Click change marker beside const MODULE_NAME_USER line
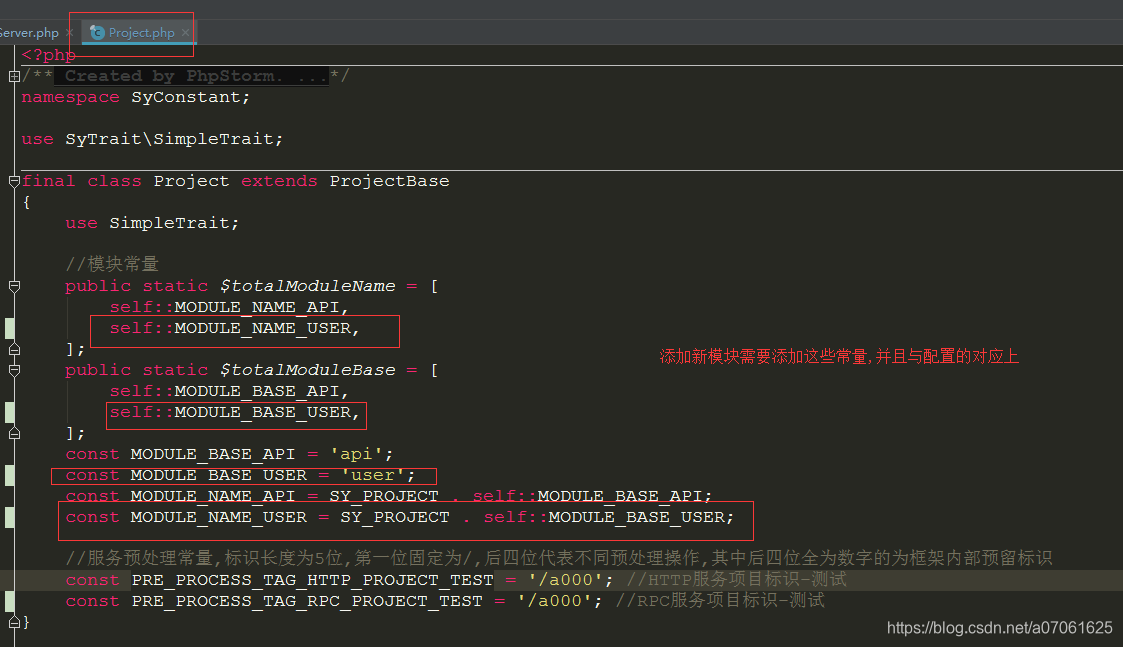The width and height of the screenshot is (1123, 647). pyautogui.click(x=9, y=517)
